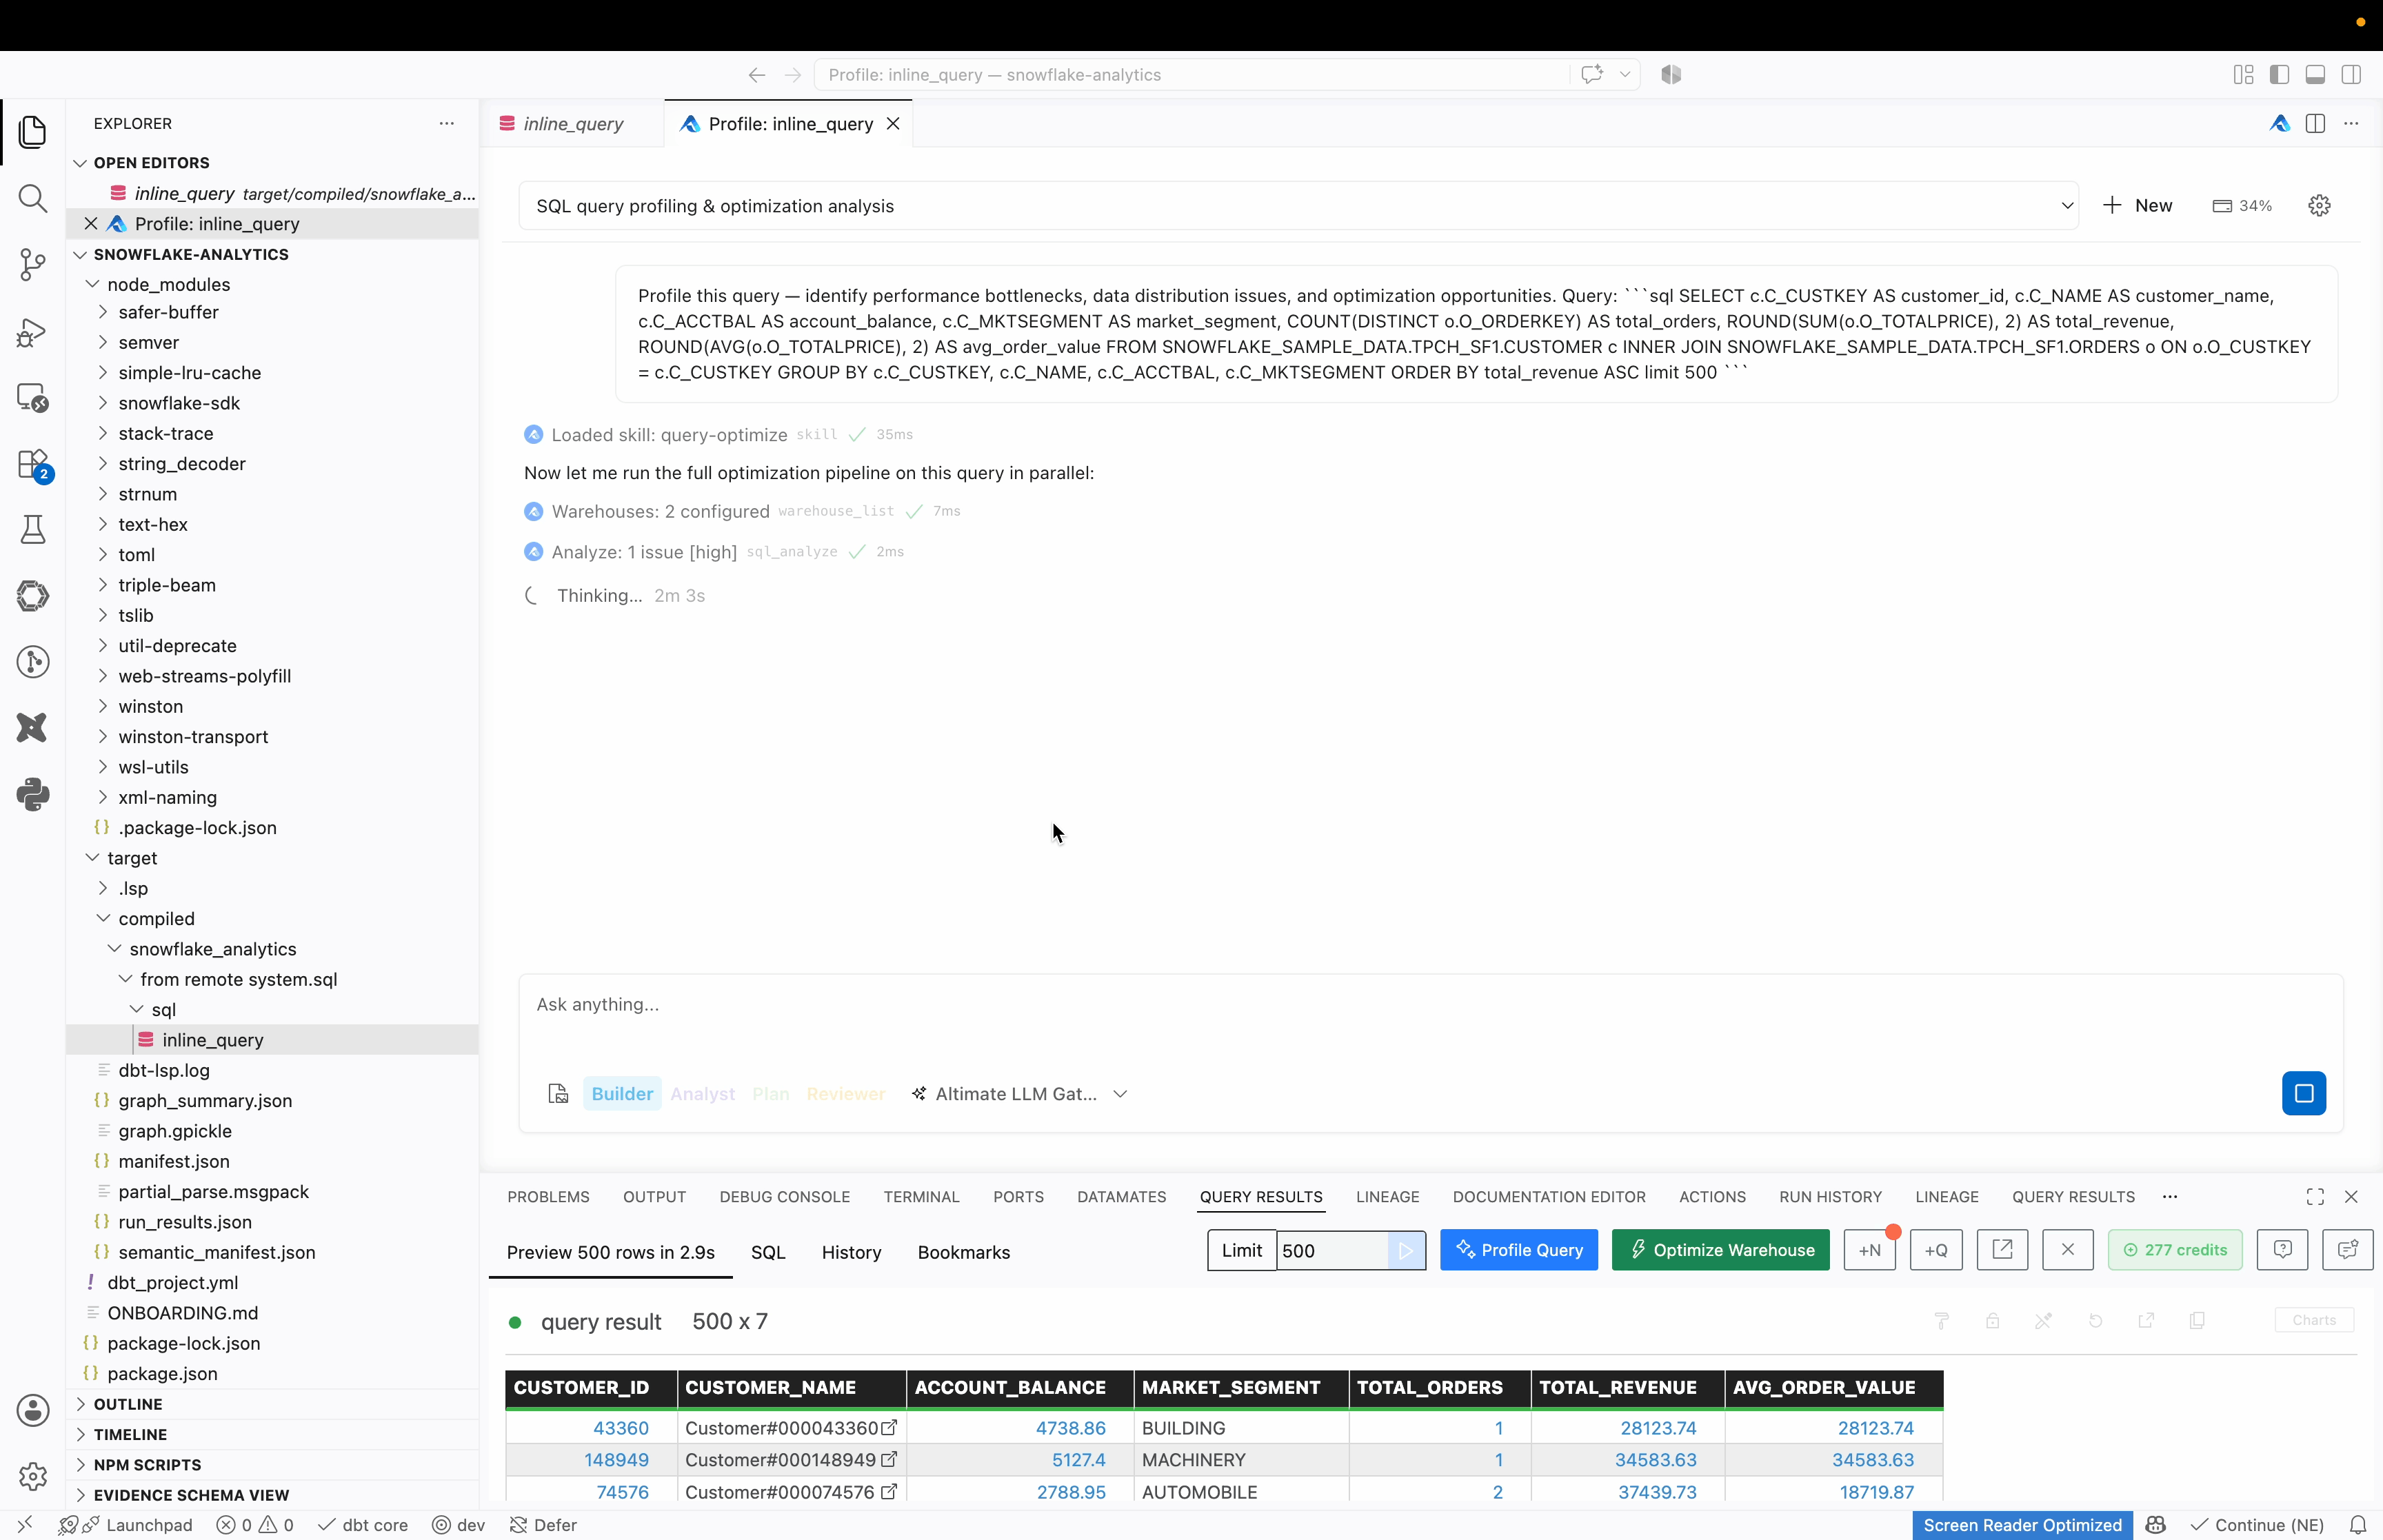The image size is (2383, 1540).
Task: Close the Profile: inline_query tab
Action: tap(893, 124)
